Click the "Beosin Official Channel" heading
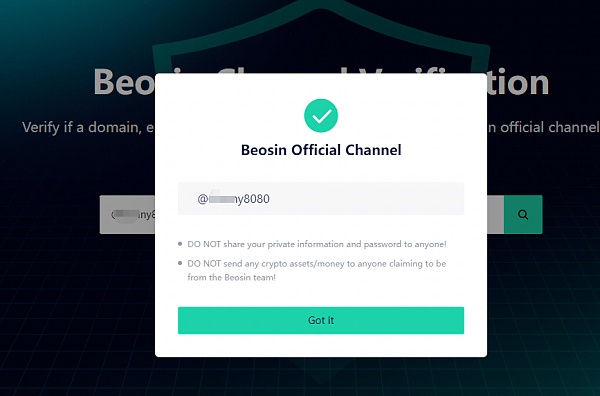 coord(321,150)
